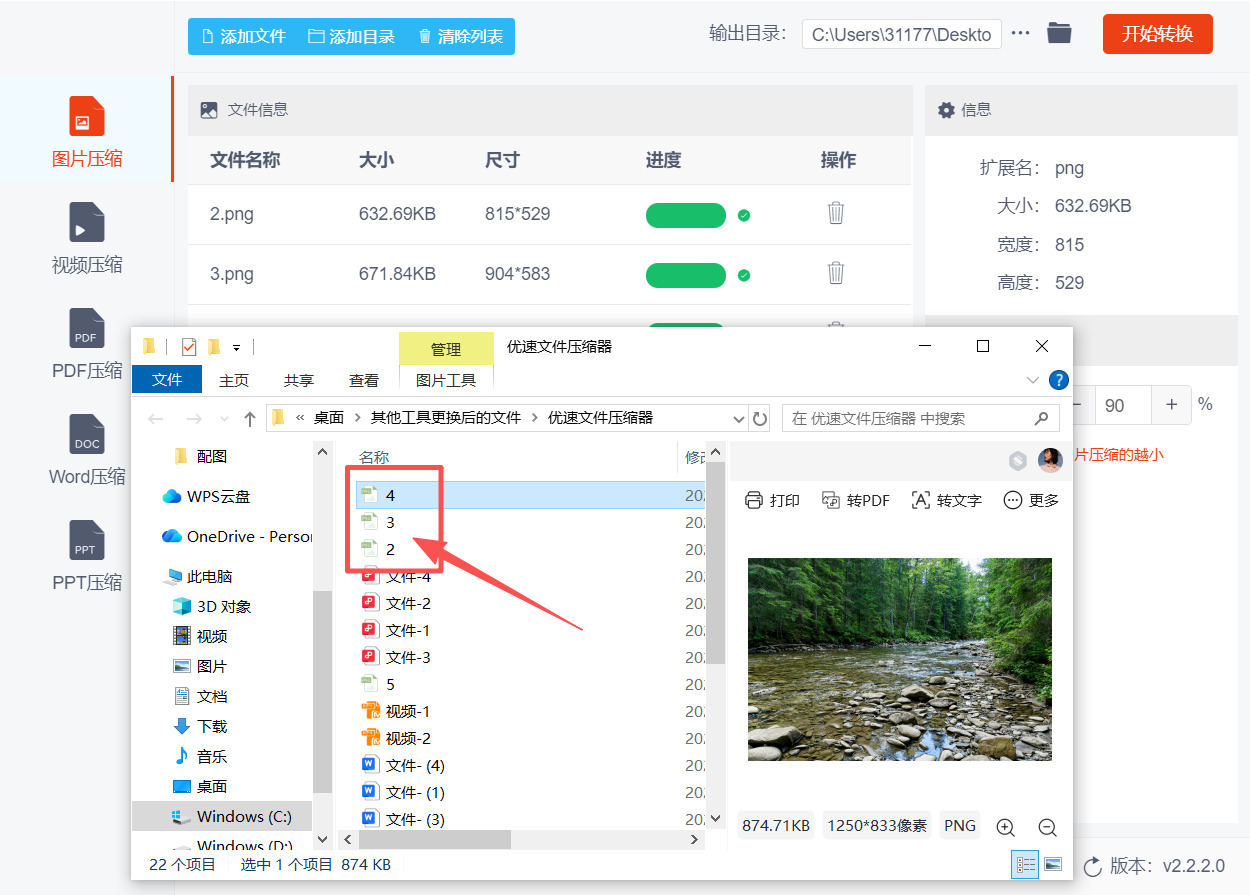Go up one folder level in Explorer
The image size is (1250, 895).
tap(250, 418)
